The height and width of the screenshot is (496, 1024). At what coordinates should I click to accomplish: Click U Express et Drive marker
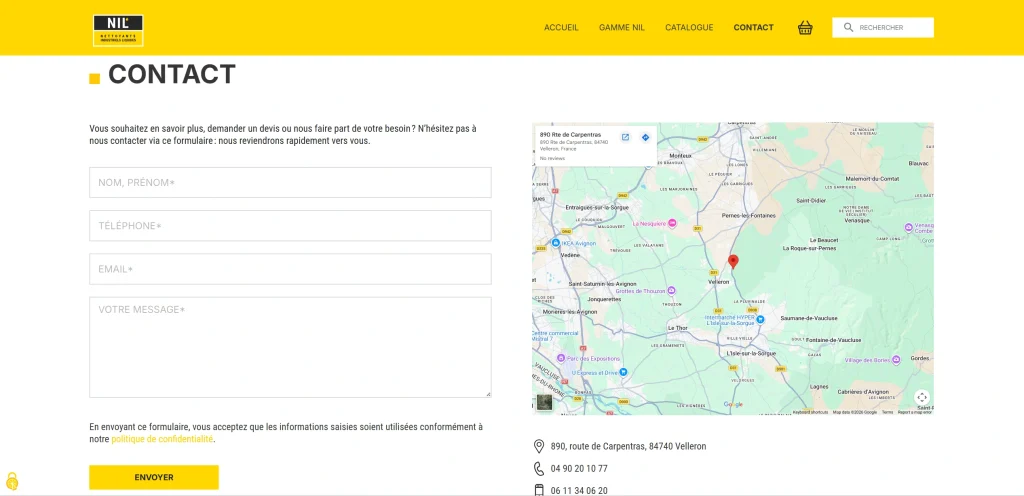[623, 372]
